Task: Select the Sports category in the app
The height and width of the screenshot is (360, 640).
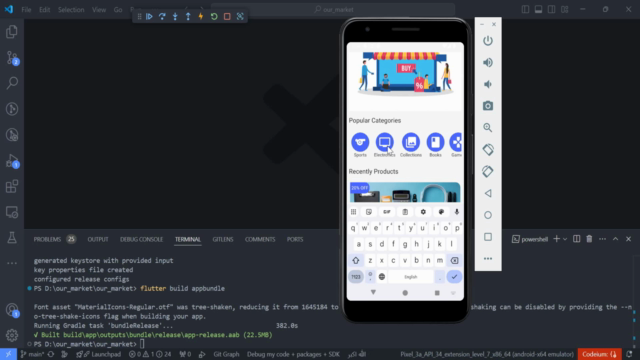Action: [360, 144]
